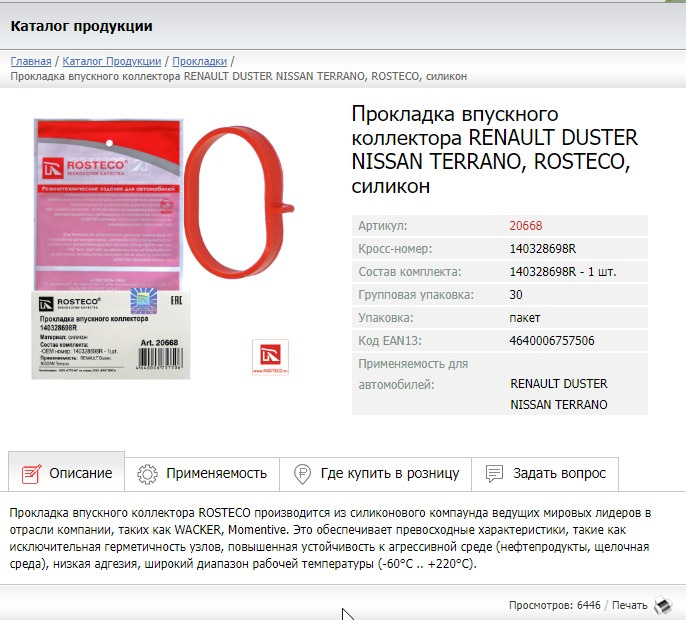
Task: Click the Кросс-номер: label
Action: click(395, 249)
